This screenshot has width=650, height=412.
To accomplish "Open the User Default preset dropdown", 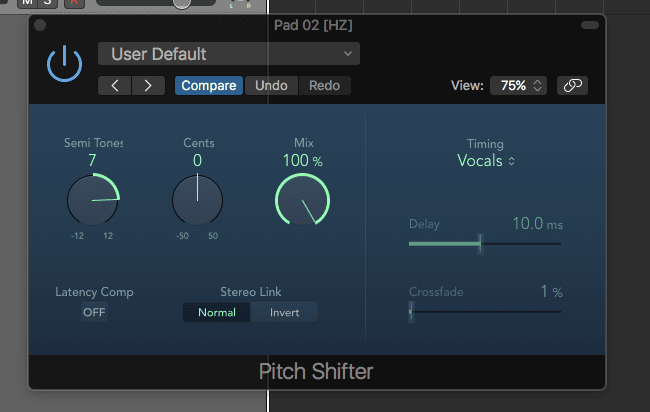I will point(229,54).
